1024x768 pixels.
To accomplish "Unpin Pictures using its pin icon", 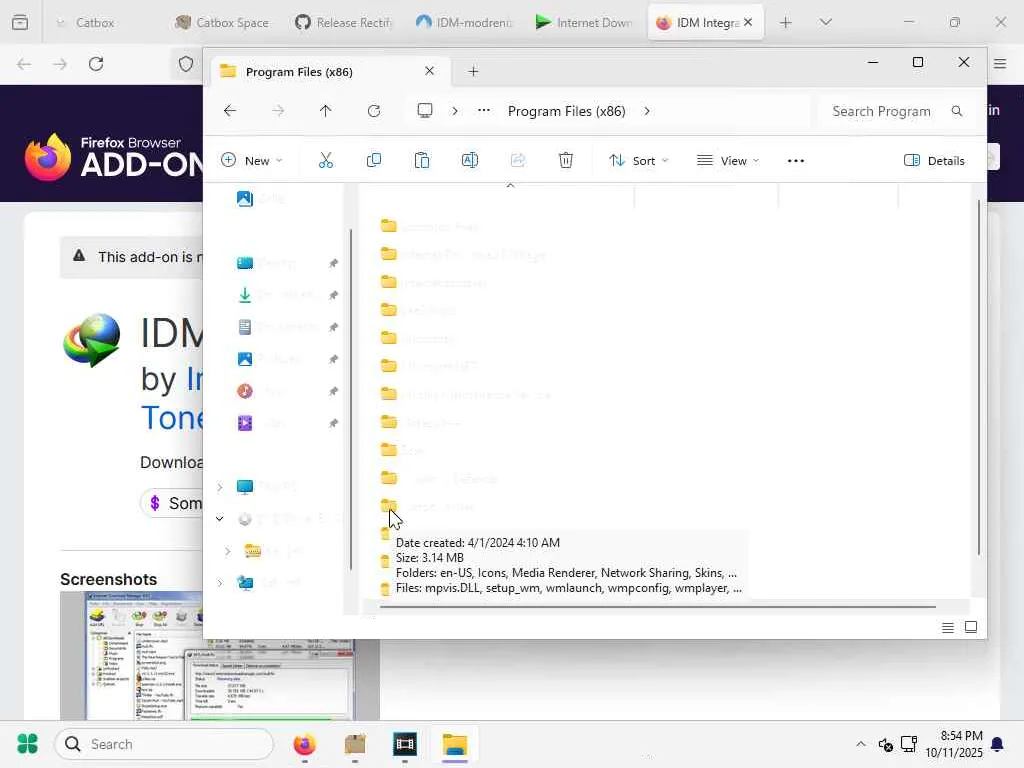I will coord(333,359).
